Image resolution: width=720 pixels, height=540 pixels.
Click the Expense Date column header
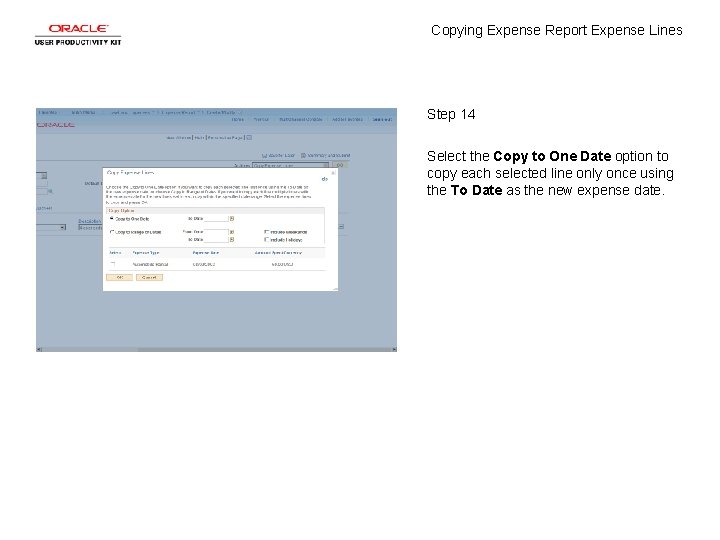coord(206,253)
